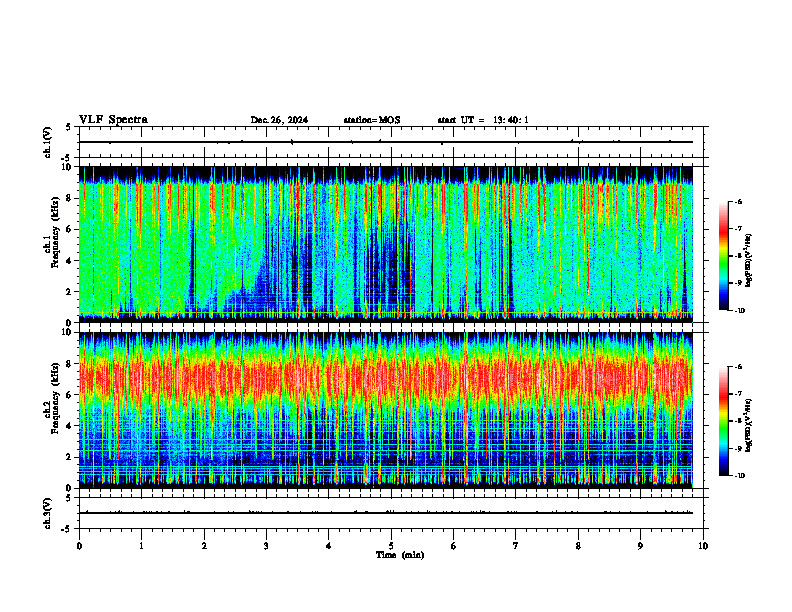Click the ch.1 colorbar "log(PSD)" units label

pos(749,261)
